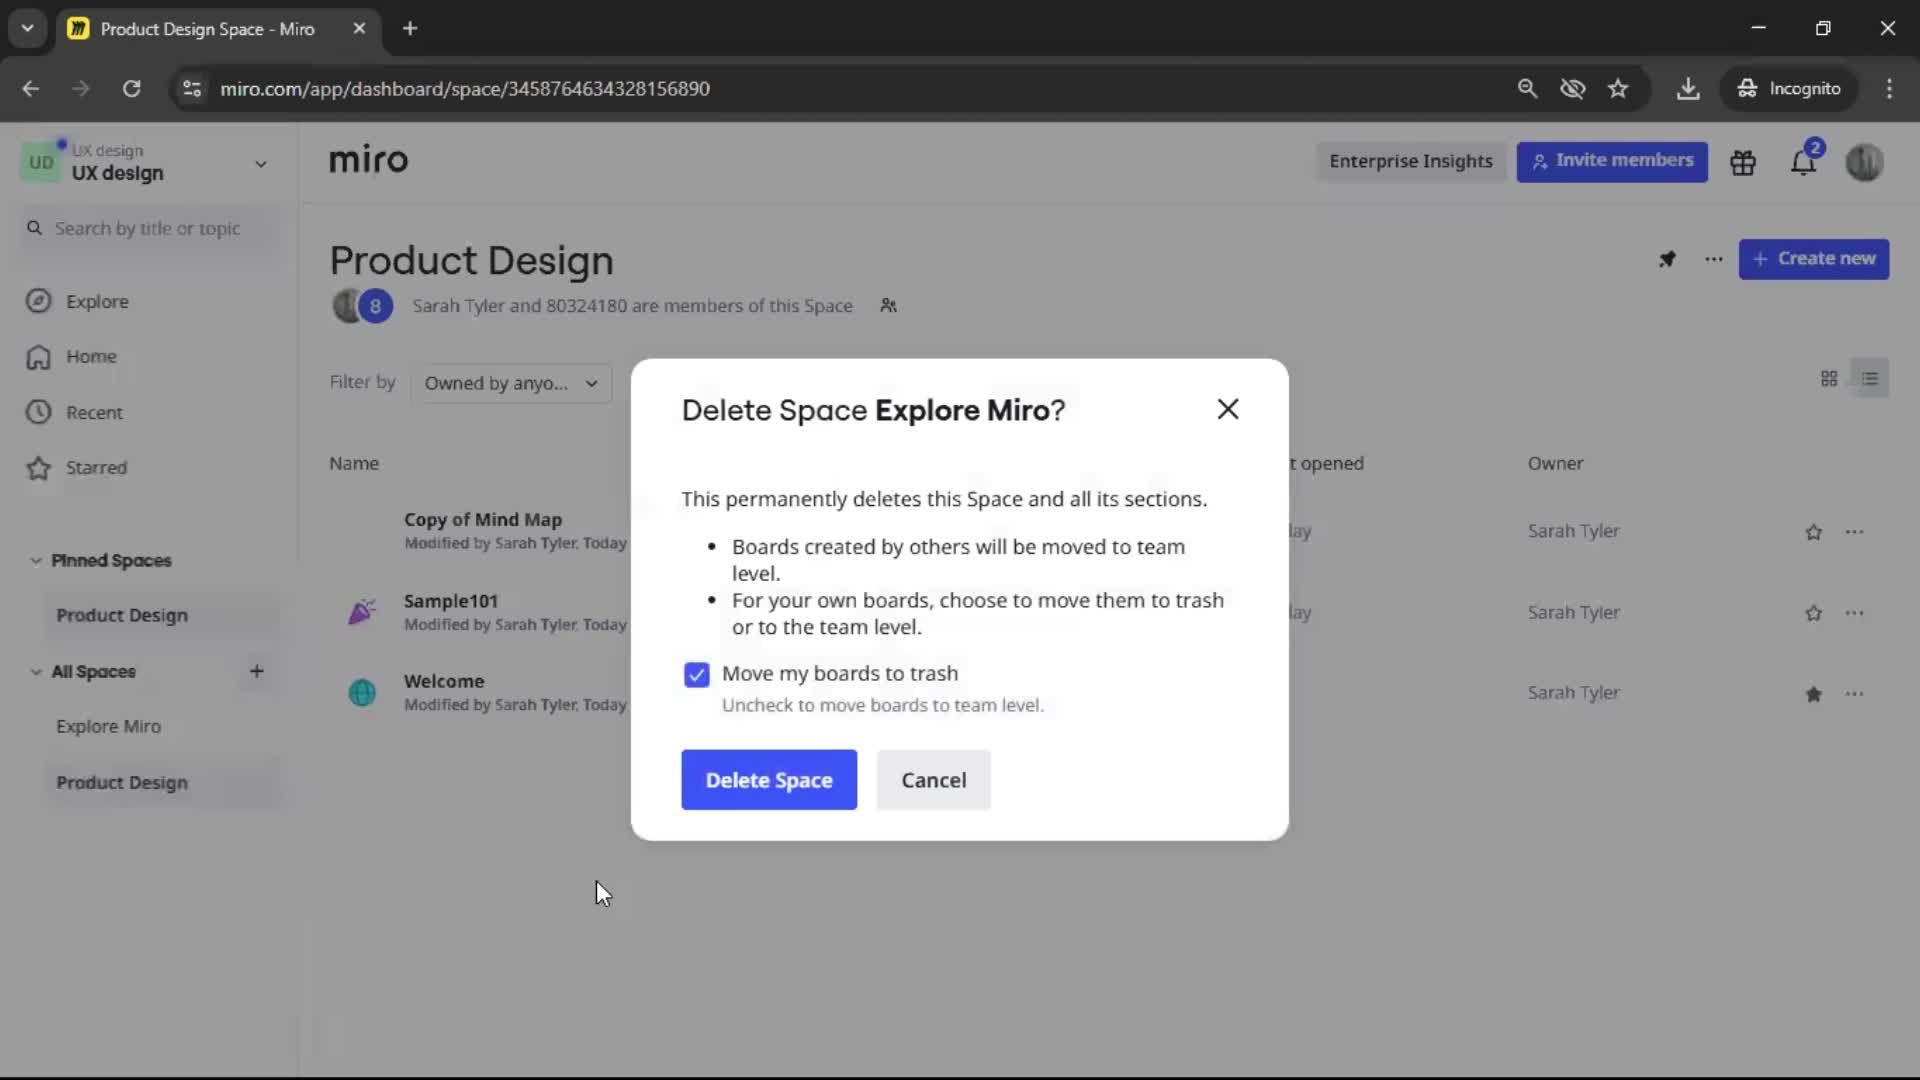Open Chrome menu three dots
Screen dimensions: 1920x1080
(1889, 89)
